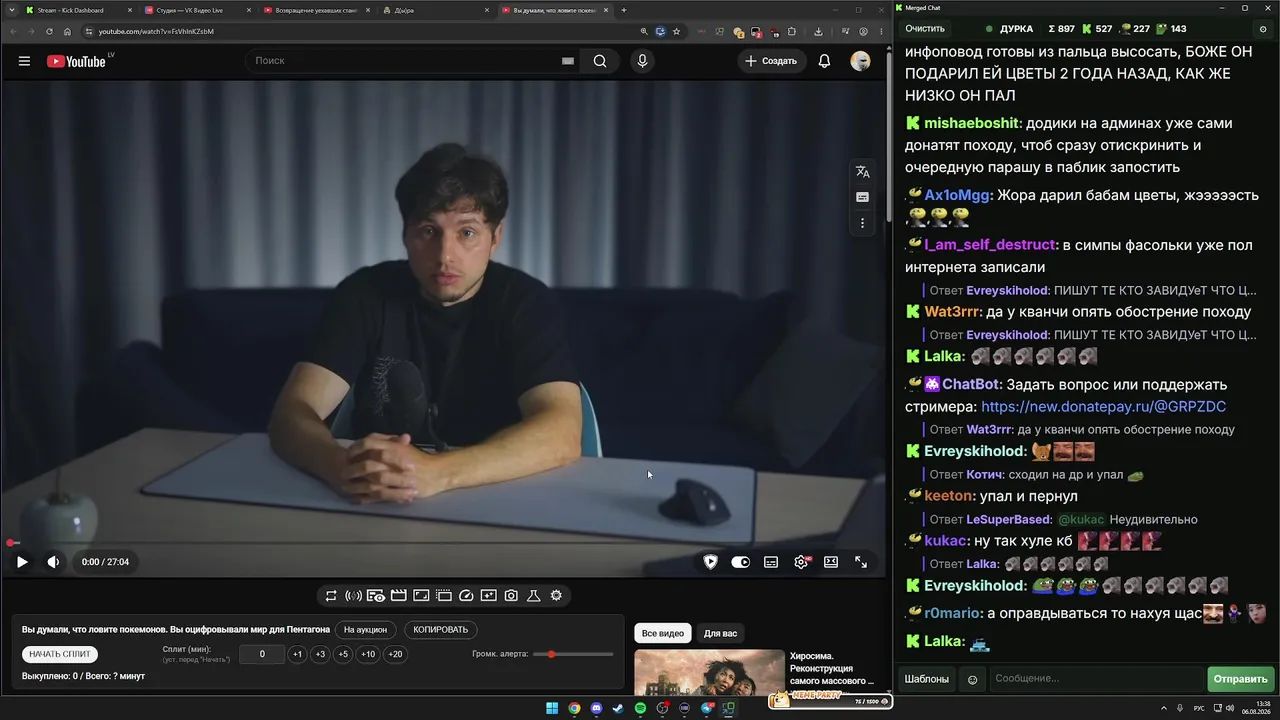Open the Windows Start menu
This screenshot has height=720, width=1280.
[552, 709]
